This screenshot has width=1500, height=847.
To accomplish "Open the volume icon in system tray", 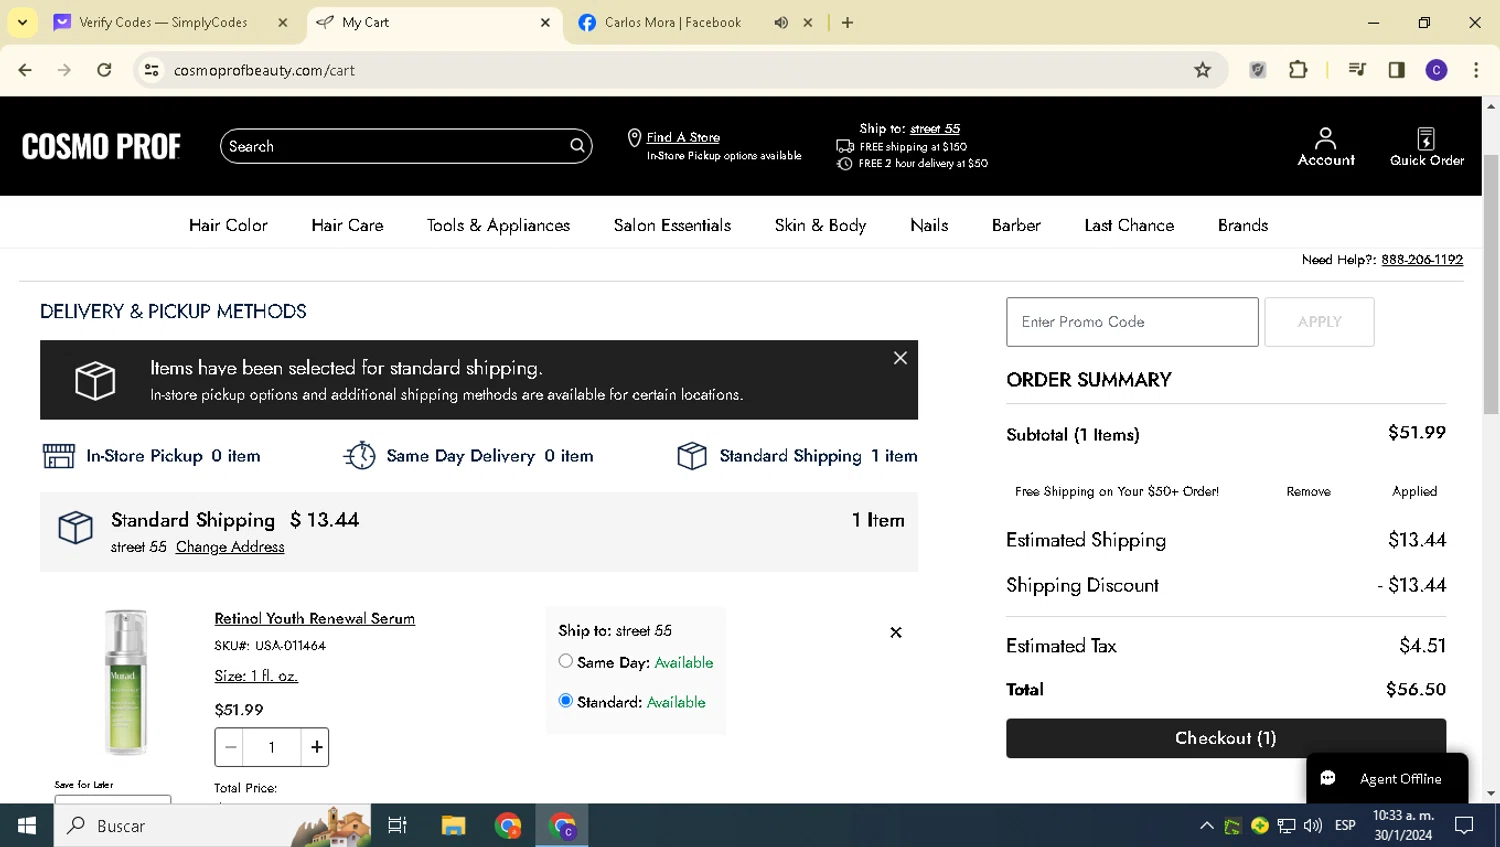I will [1312, 825].
